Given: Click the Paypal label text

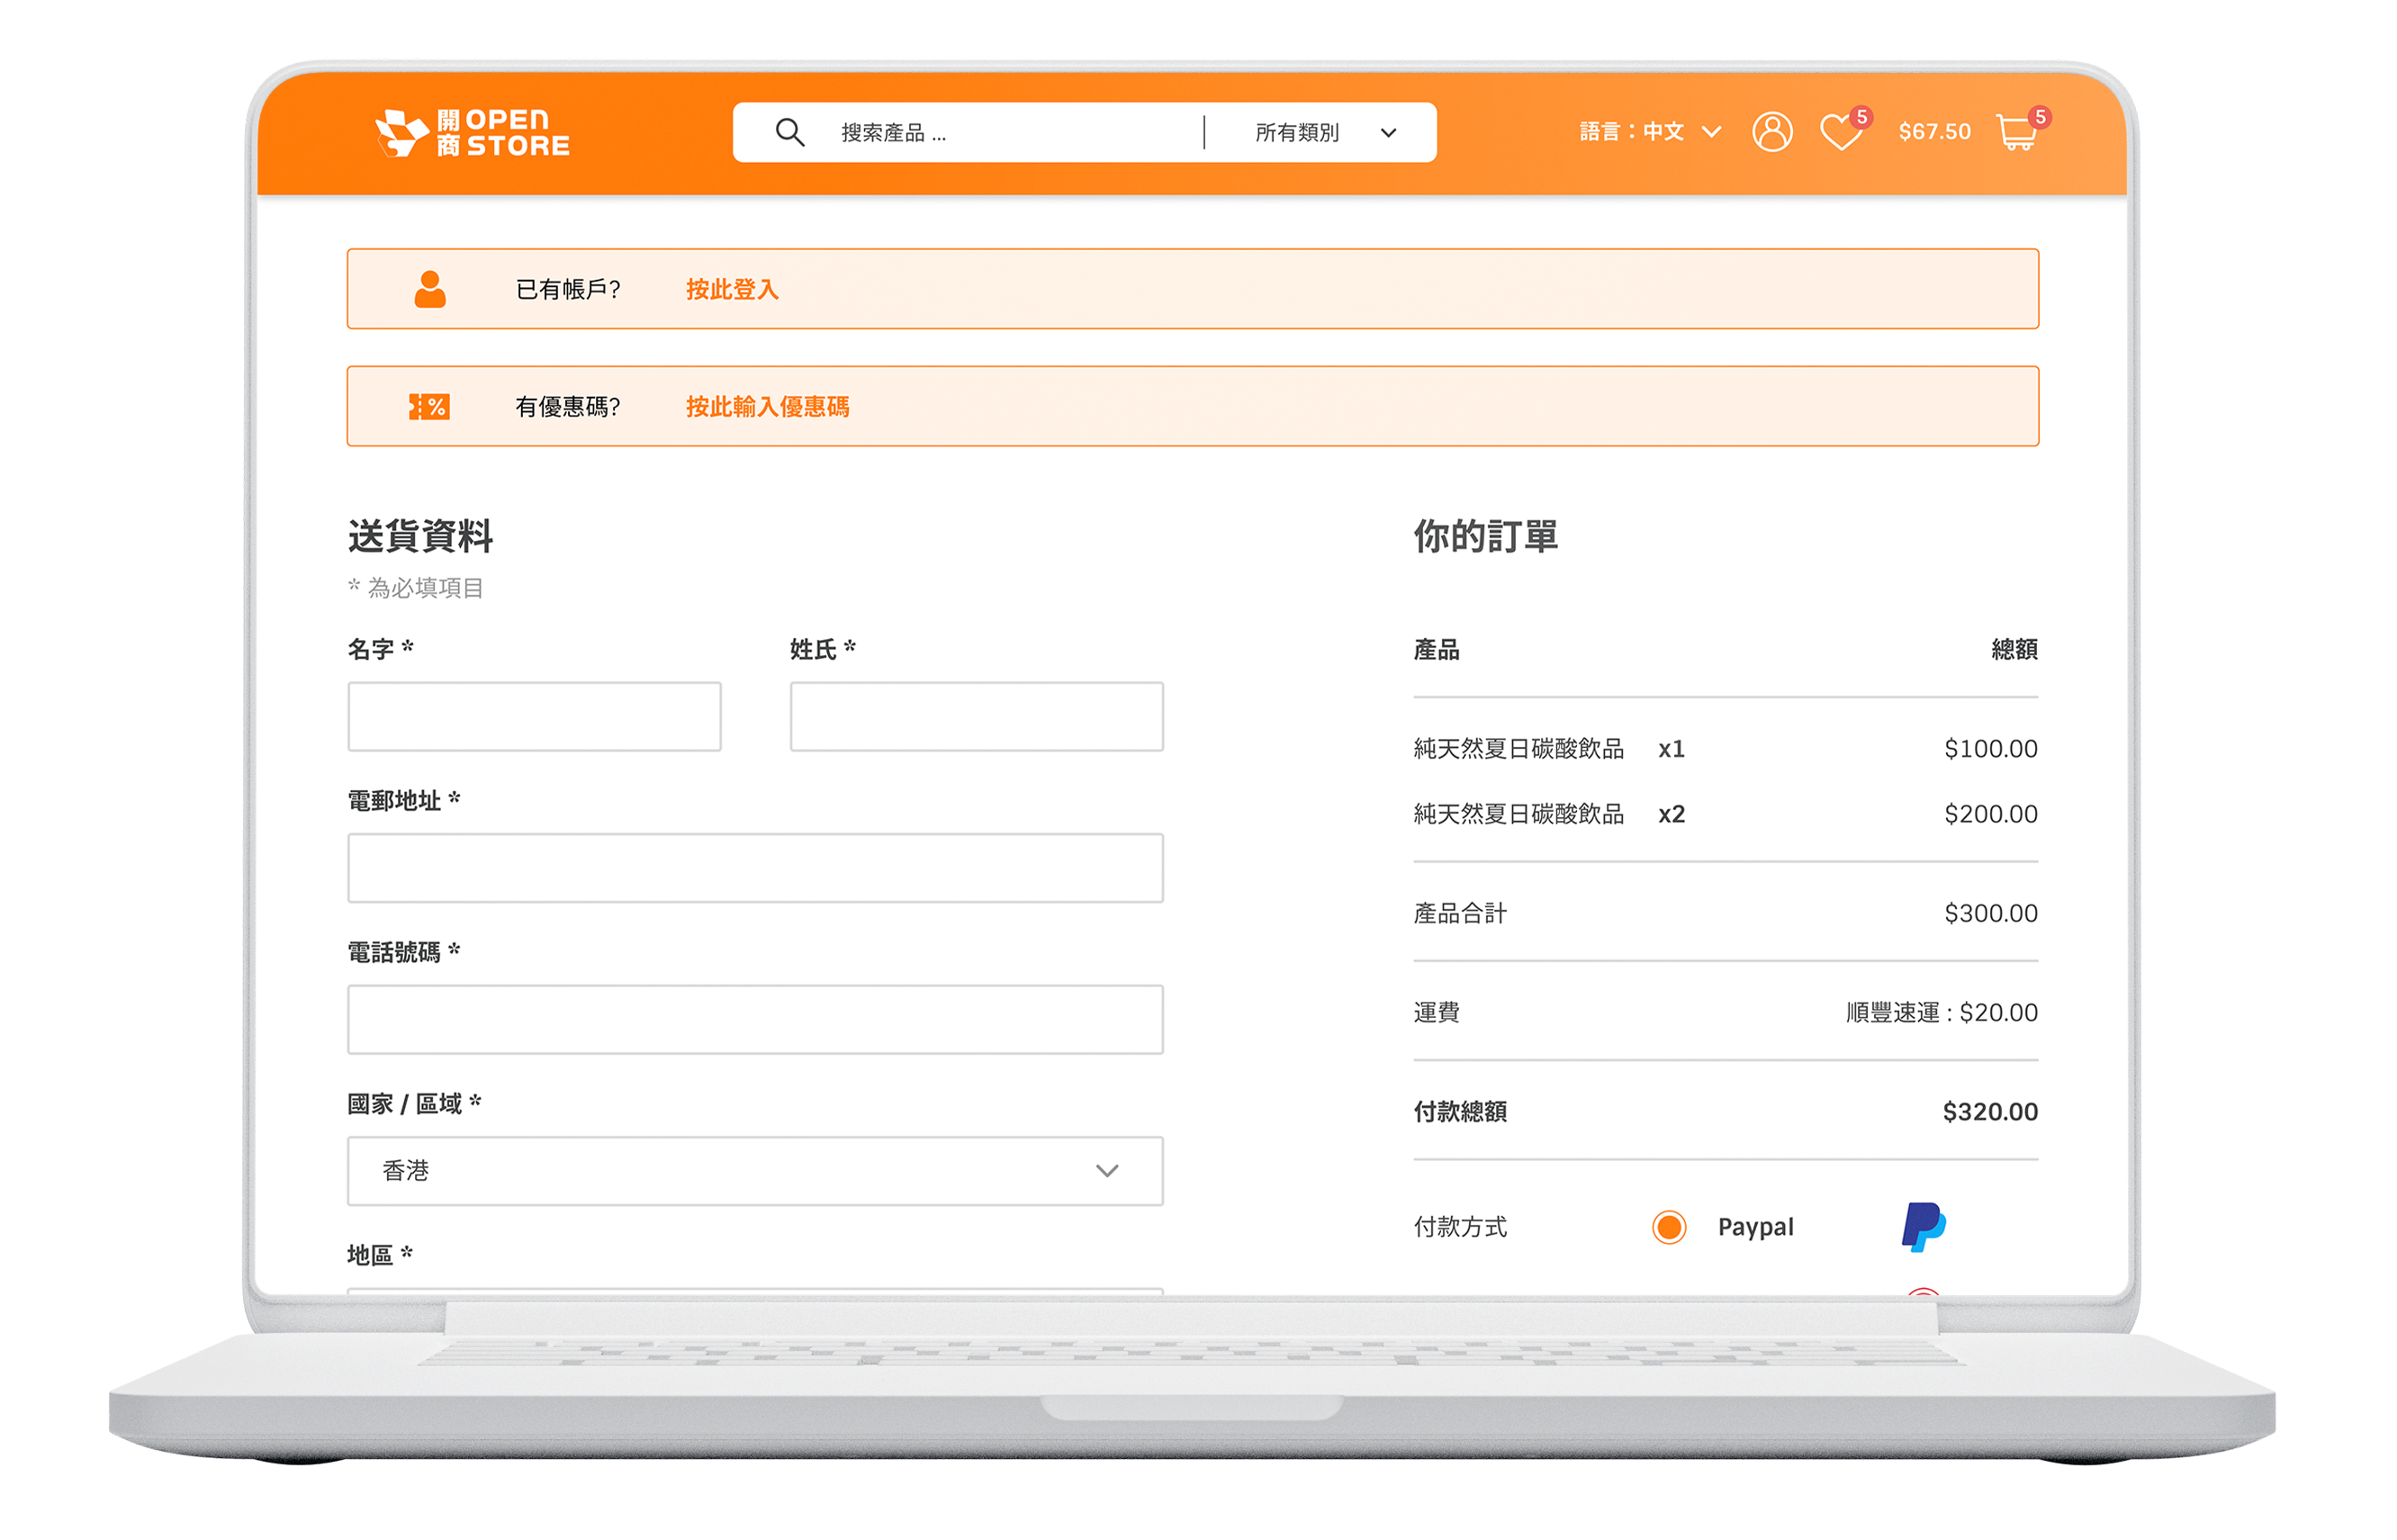Looking at the screenshot, I should 1755,1227.
